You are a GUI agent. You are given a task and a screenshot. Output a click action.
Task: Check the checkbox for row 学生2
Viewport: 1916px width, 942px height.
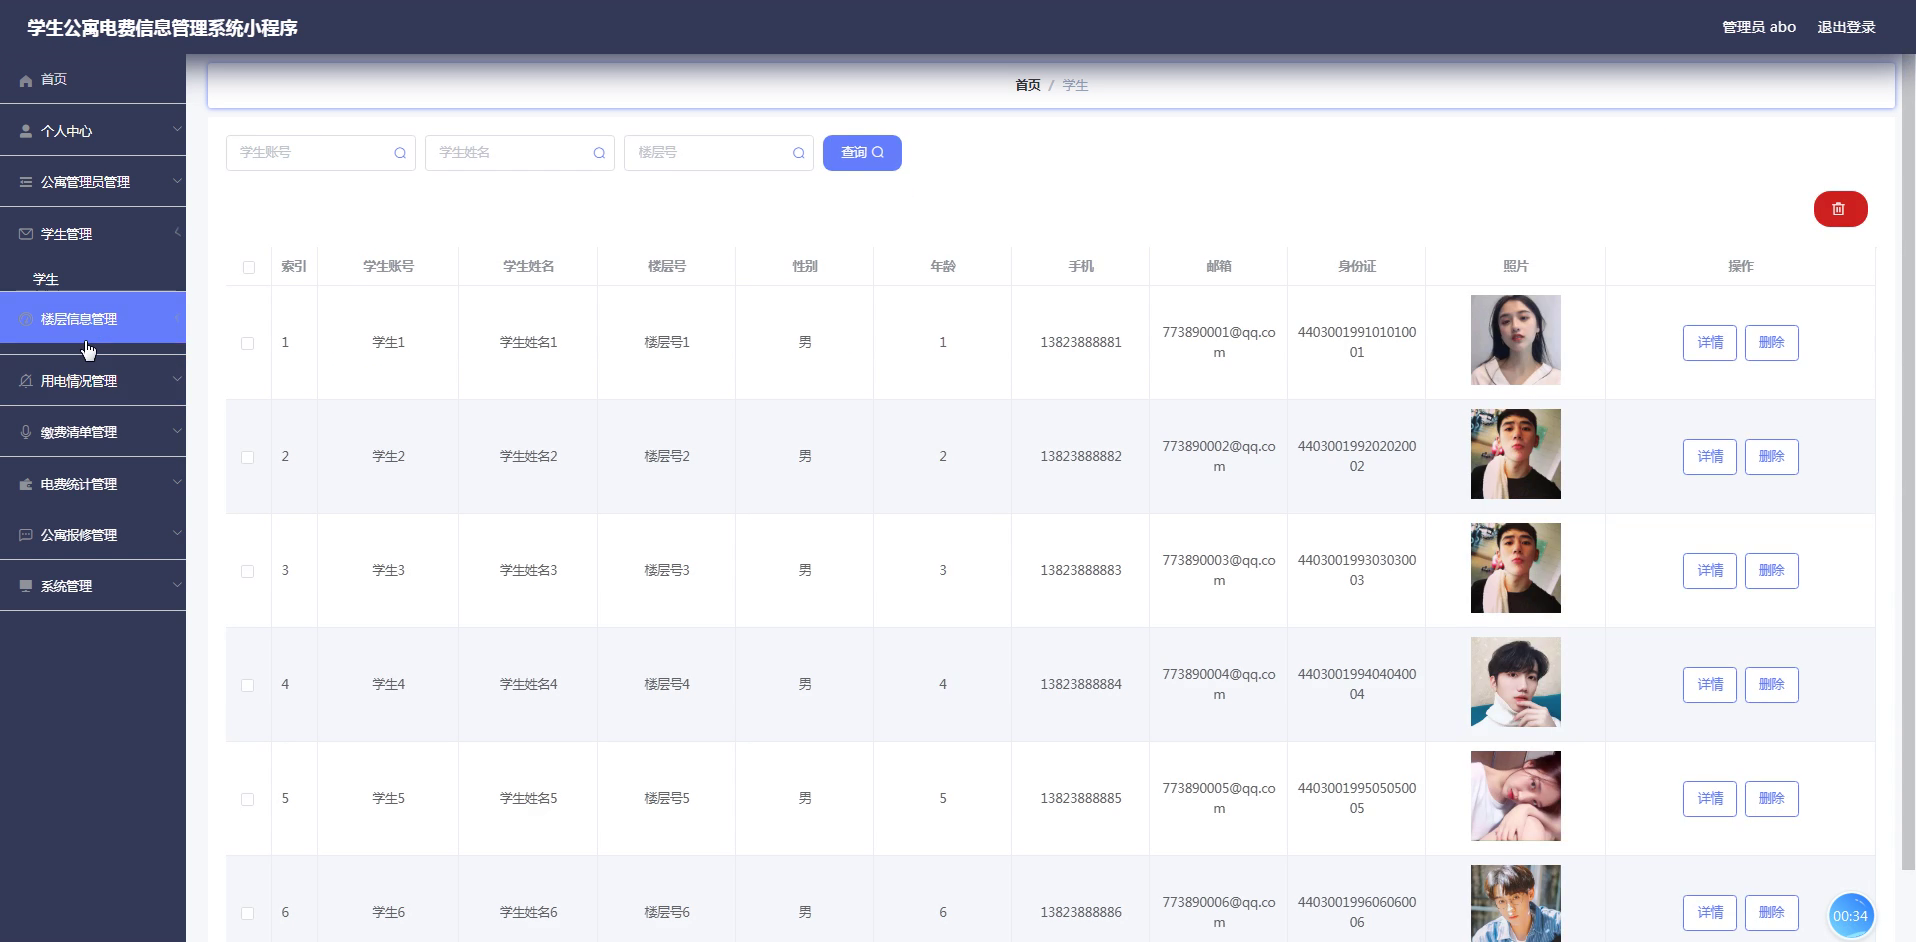(247, 457)
